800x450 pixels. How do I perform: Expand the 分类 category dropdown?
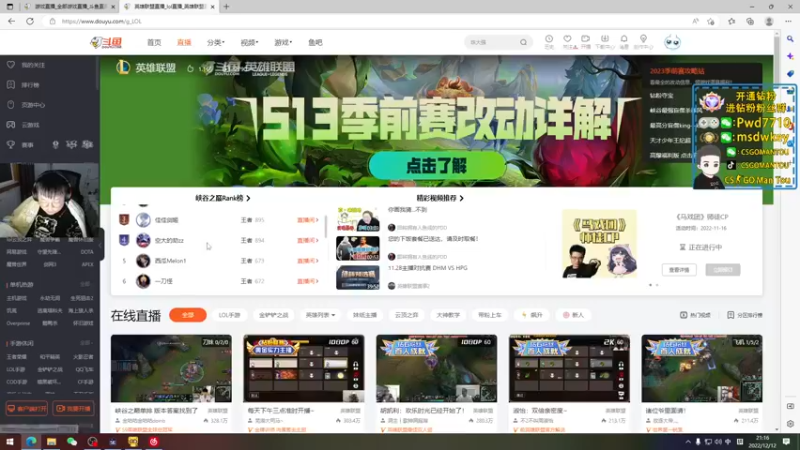215,42
